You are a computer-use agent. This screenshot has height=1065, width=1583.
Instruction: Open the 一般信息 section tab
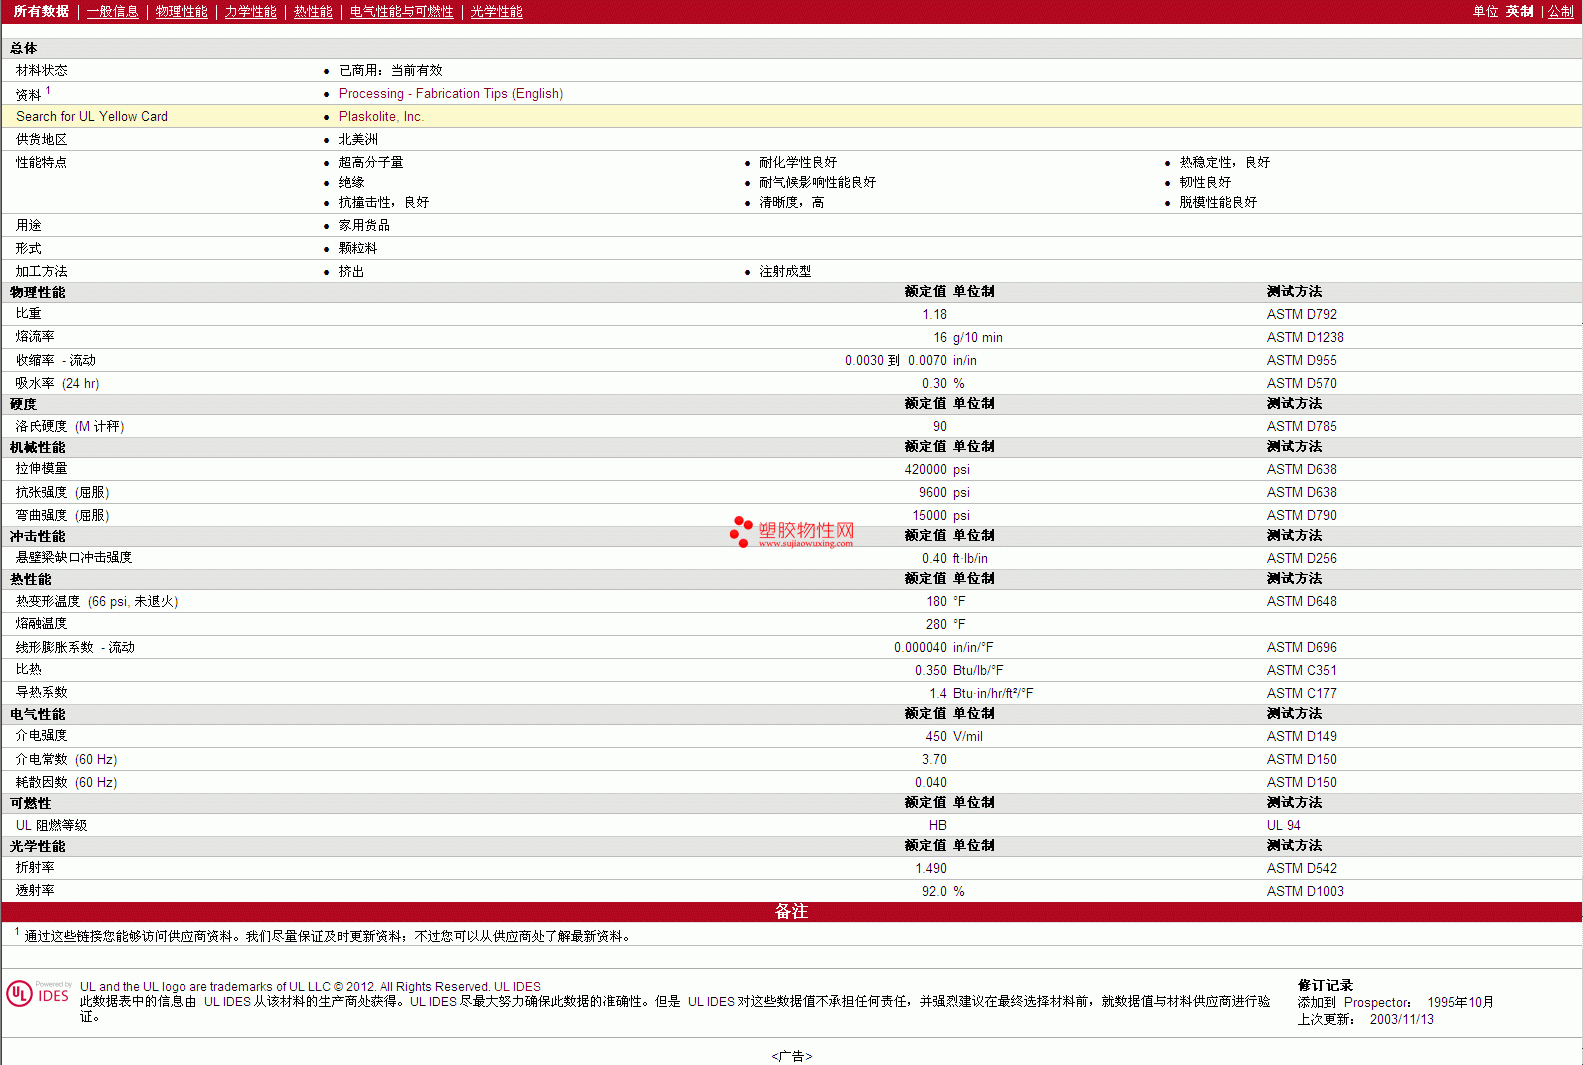pyautogui.click(x=112, y=12)
